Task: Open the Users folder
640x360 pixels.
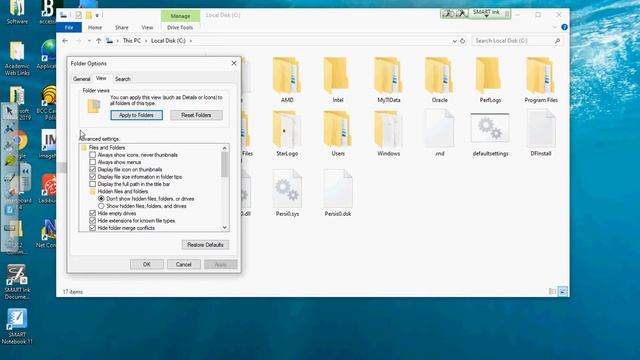Action: tap(338, 134)
